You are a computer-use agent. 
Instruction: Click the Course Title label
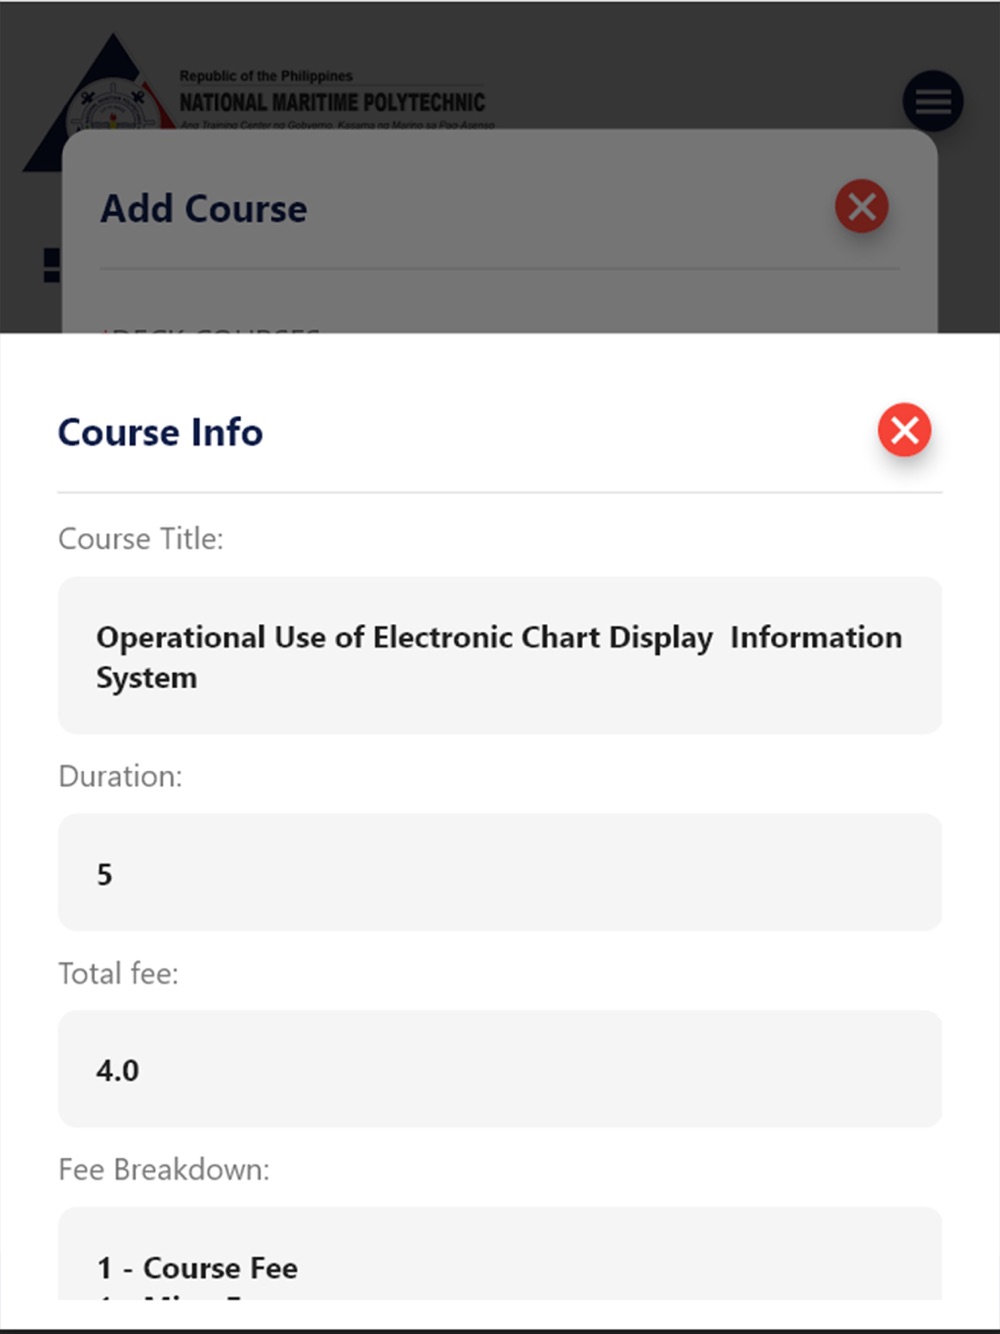click(x=141, y=539)
